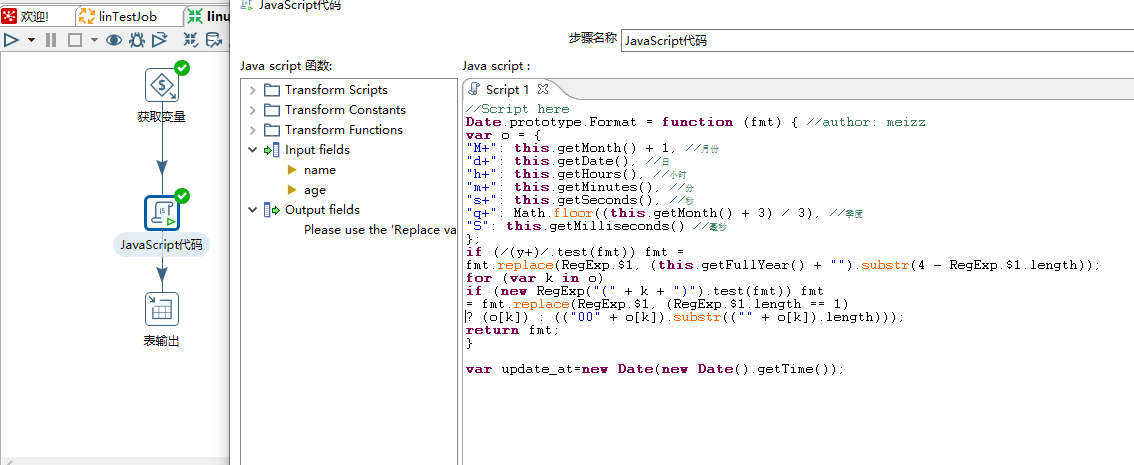Select the Transform Constants folder icon

(x=272, y=111)
